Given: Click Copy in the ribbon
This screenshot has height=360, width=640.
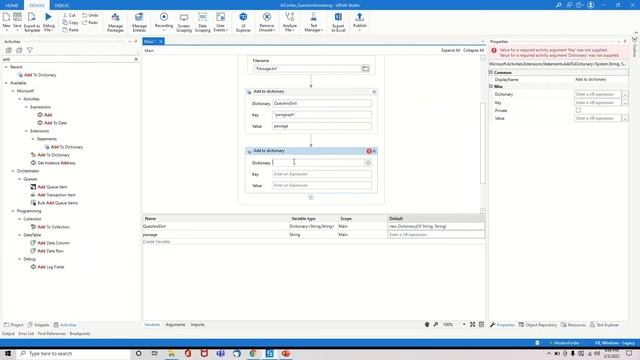Looking at the screenshot, I should [x=70, y=22].
